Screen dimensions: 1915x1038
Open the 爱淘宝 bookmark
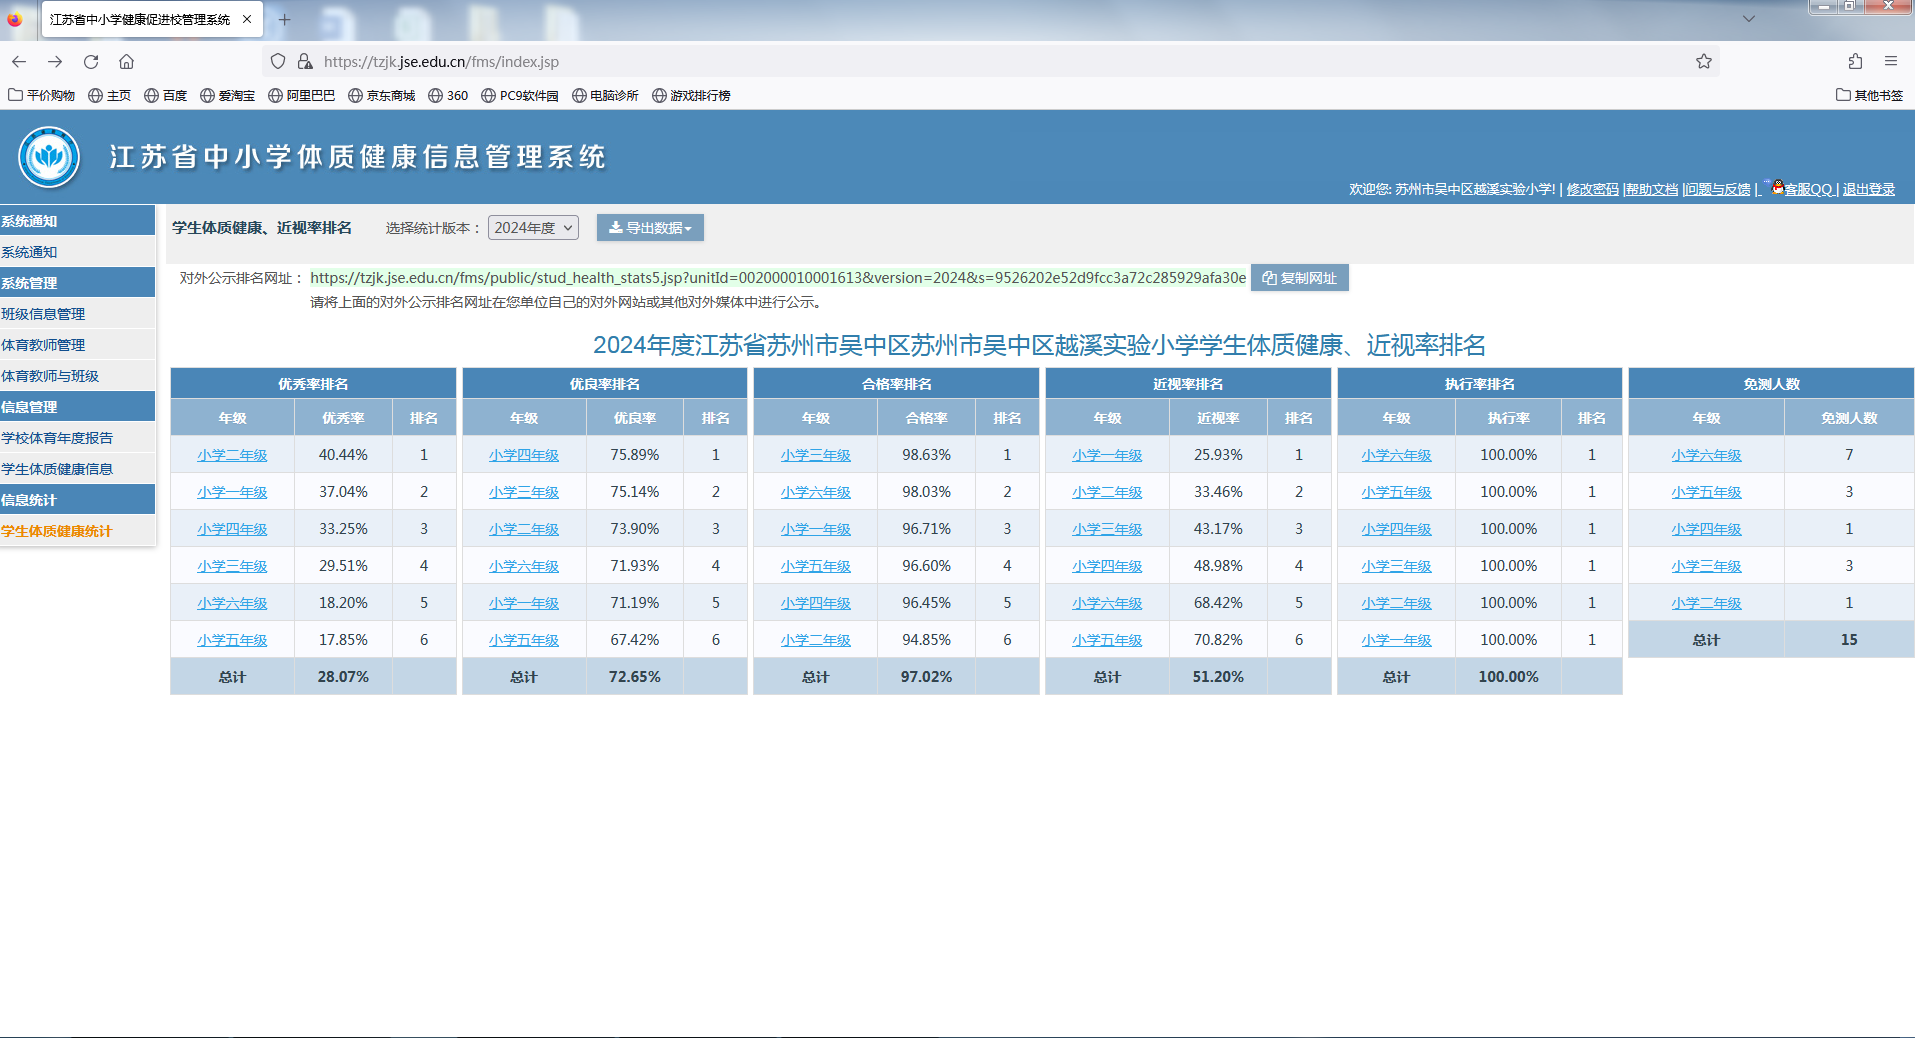(228, 95)
